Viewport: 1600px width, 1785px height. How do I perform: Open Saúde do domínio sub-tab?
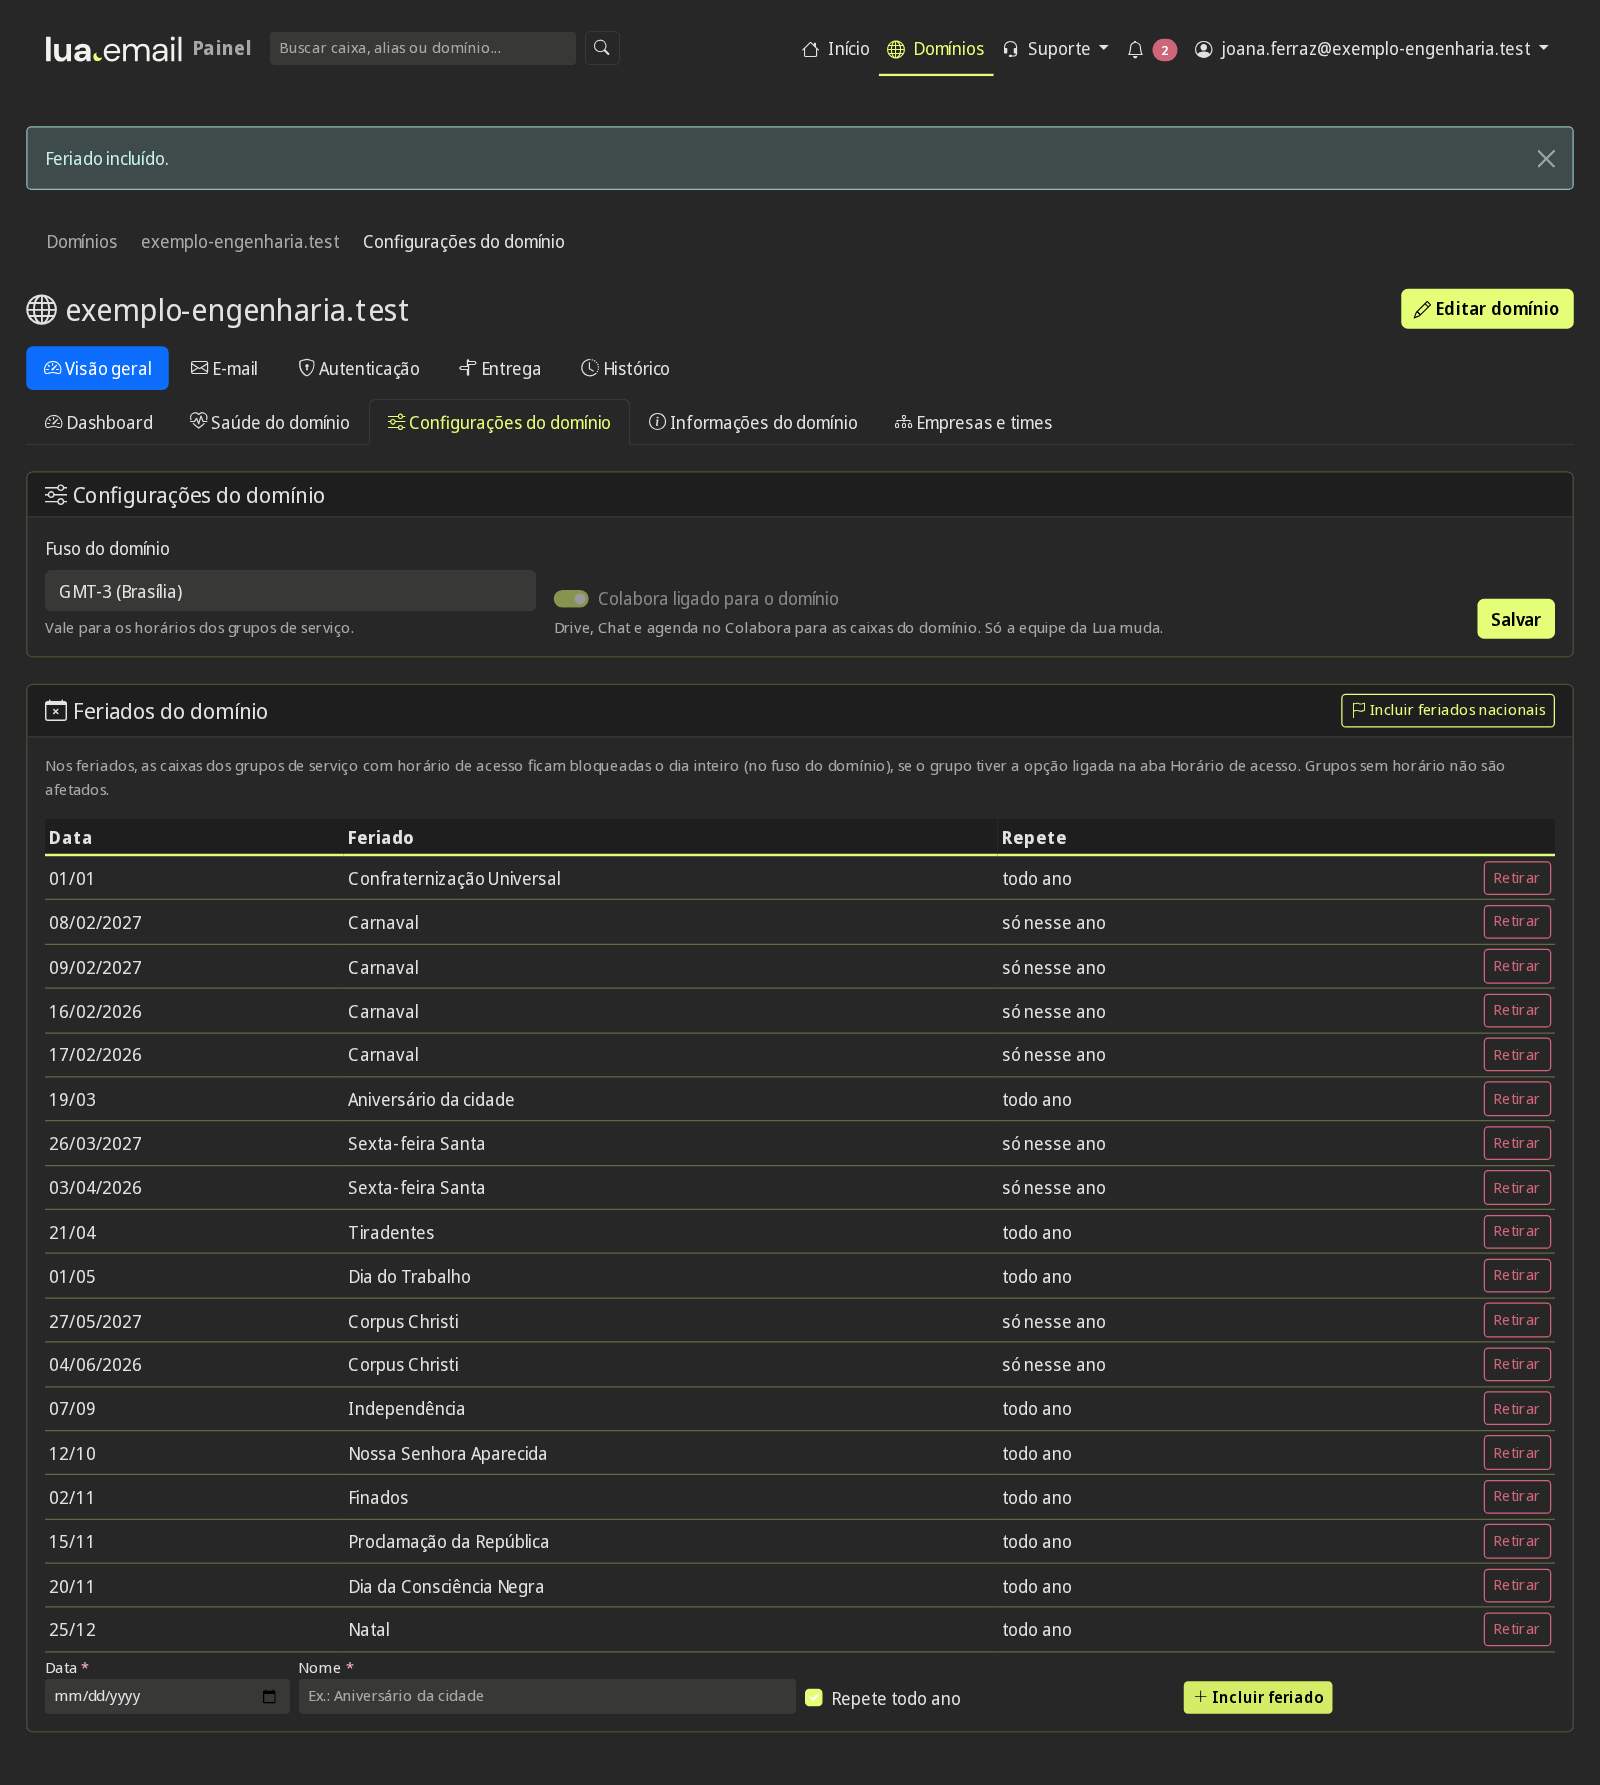click(270, 423)
